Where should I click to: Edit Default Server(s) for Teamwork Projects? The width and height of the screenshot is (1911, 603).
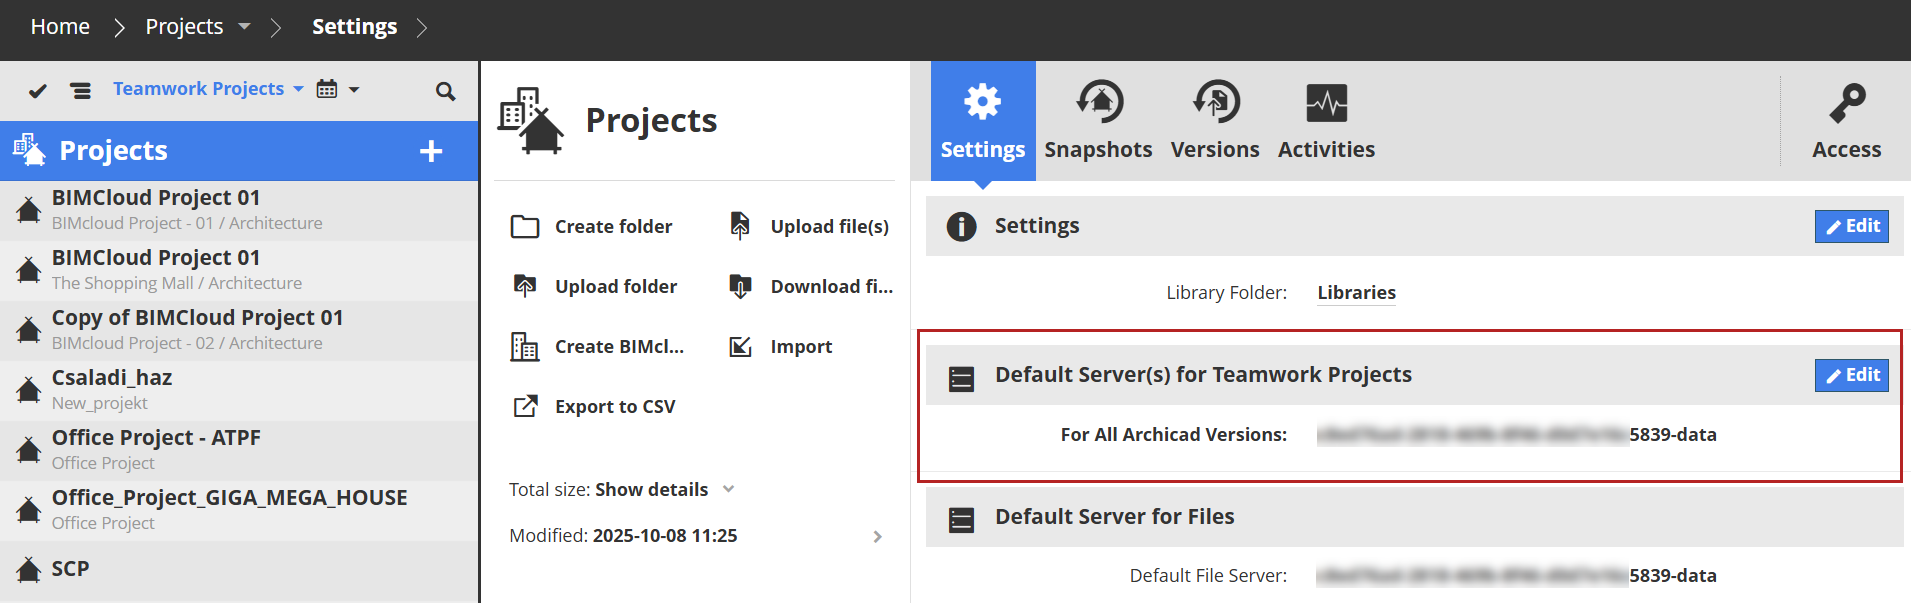click(x=1851, y=375)
